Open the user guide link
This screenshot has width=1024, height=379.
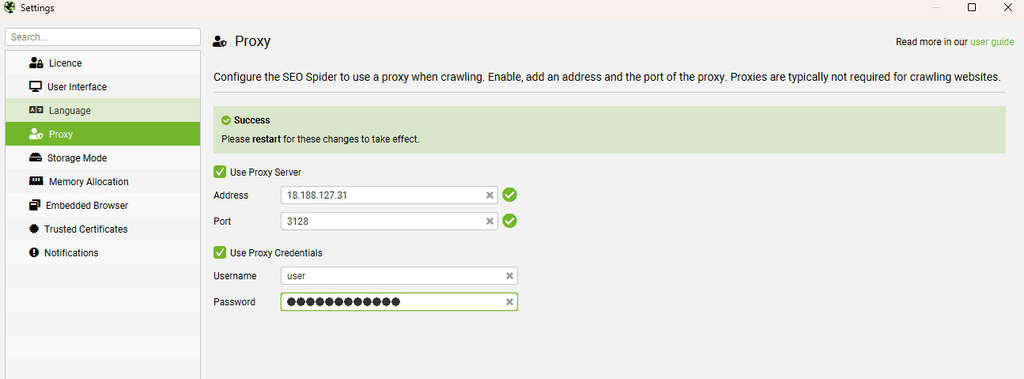coord(992,42)
